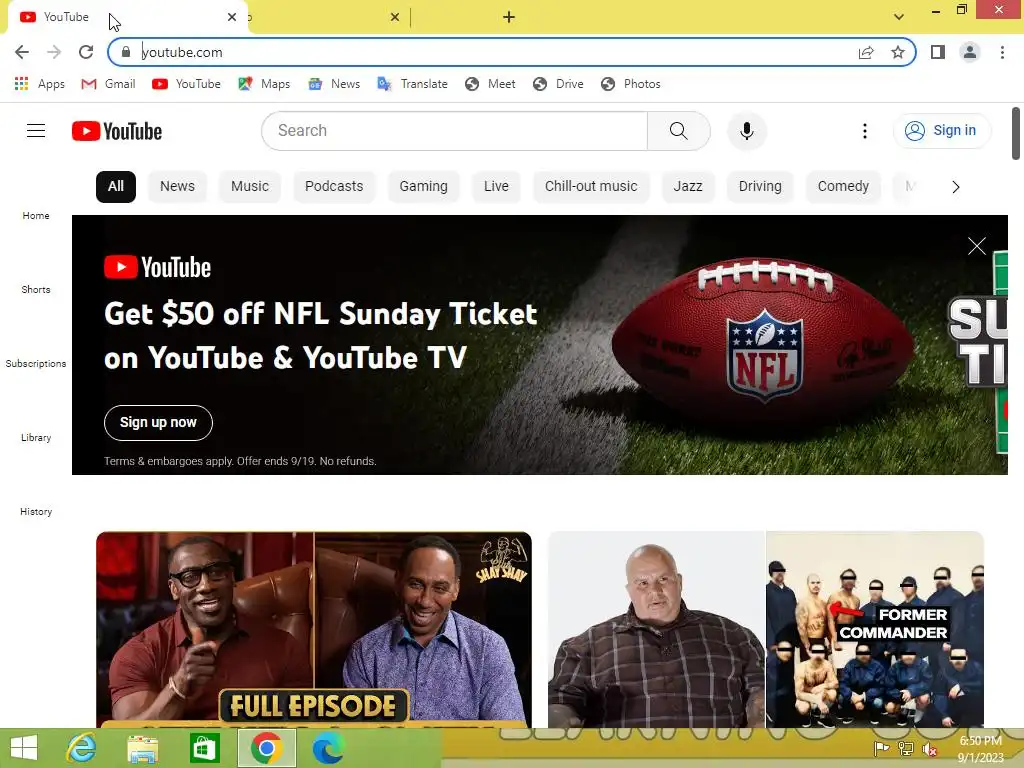Viewport: 1024px width, 768px height.
Task: Open the News bookmark in bookmarks bar
Action: point(334,84)
